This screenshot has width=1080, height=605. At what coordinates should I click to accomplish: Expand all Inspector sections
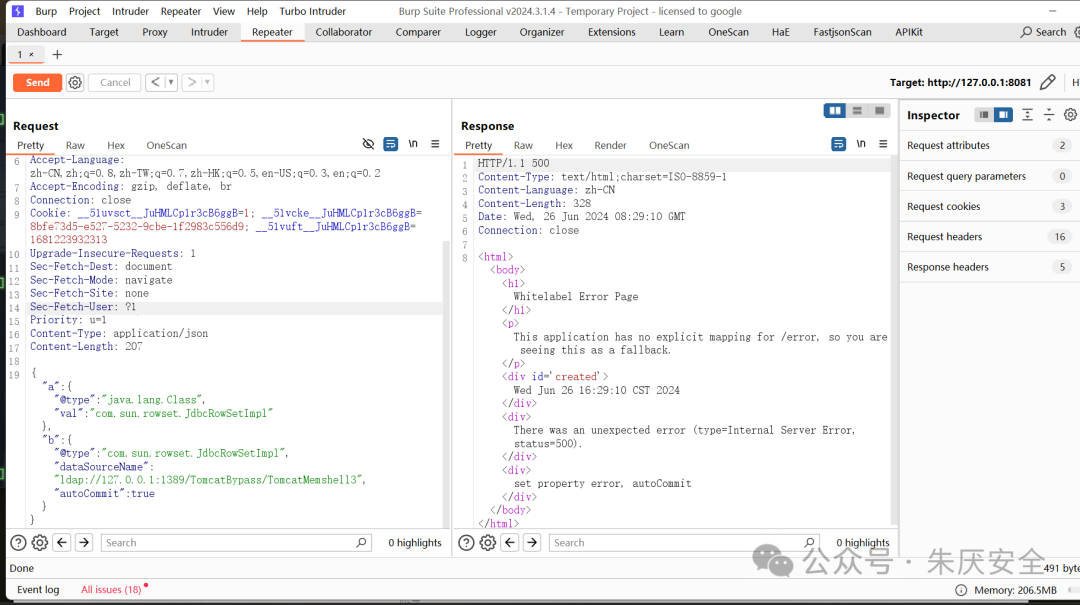click(x=1027, y=115)
